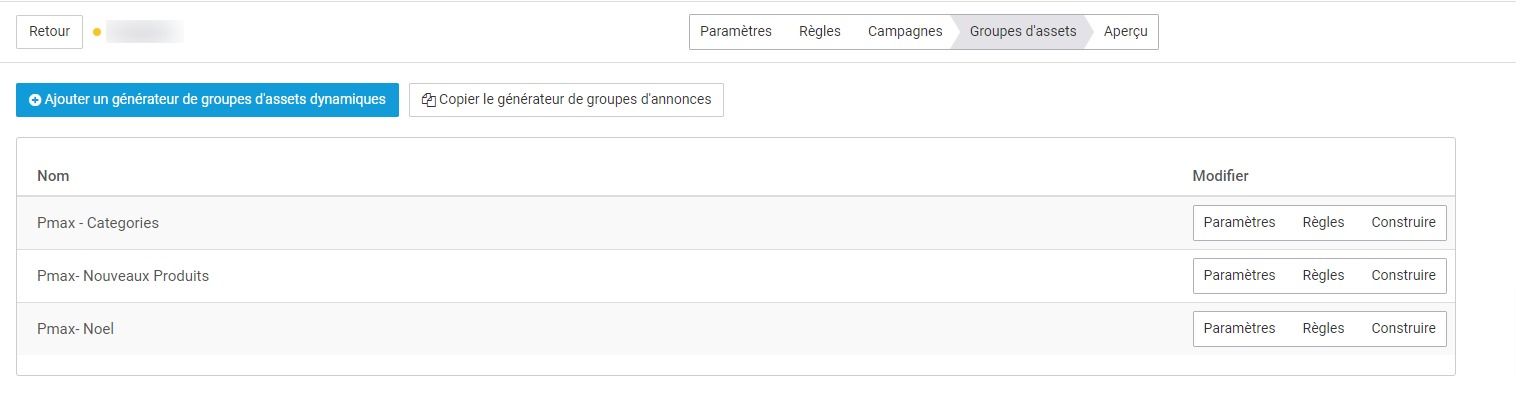Copy the ad group generator
1516x404 pixels.
click(x=566, y=100)
